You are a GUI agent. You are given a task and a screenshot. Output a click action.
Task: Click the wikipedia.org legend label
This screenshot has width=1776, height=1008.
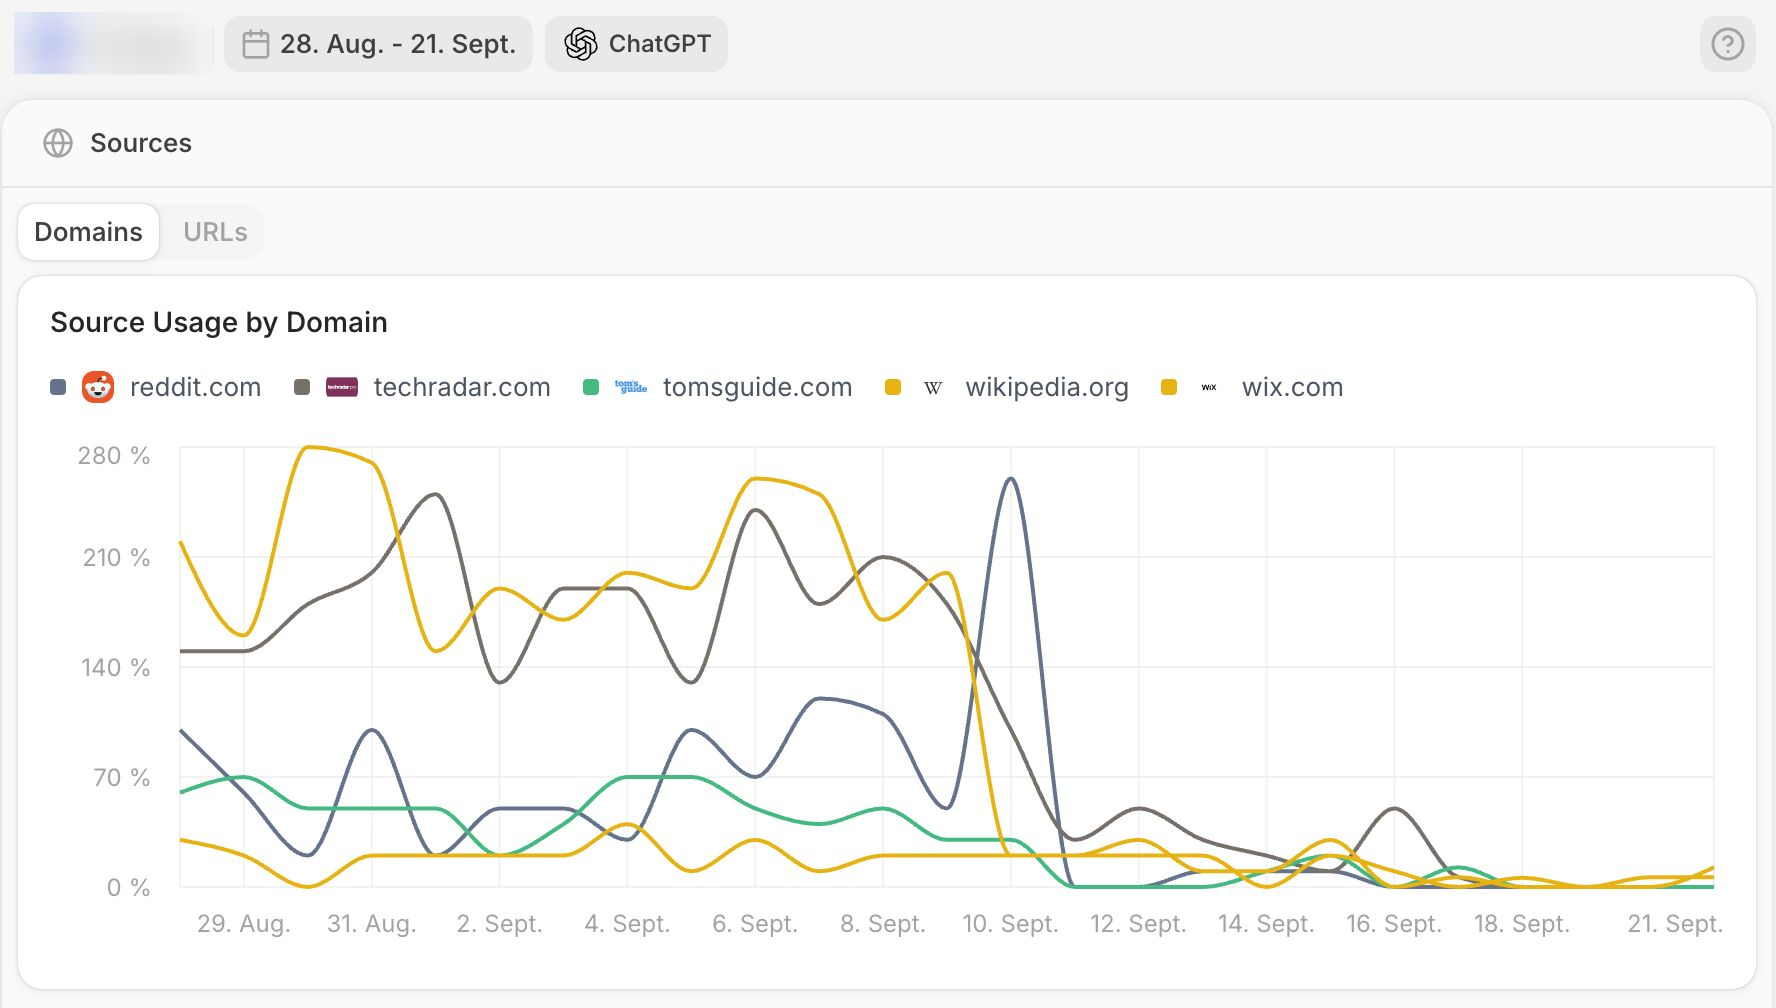[1046, 387]
